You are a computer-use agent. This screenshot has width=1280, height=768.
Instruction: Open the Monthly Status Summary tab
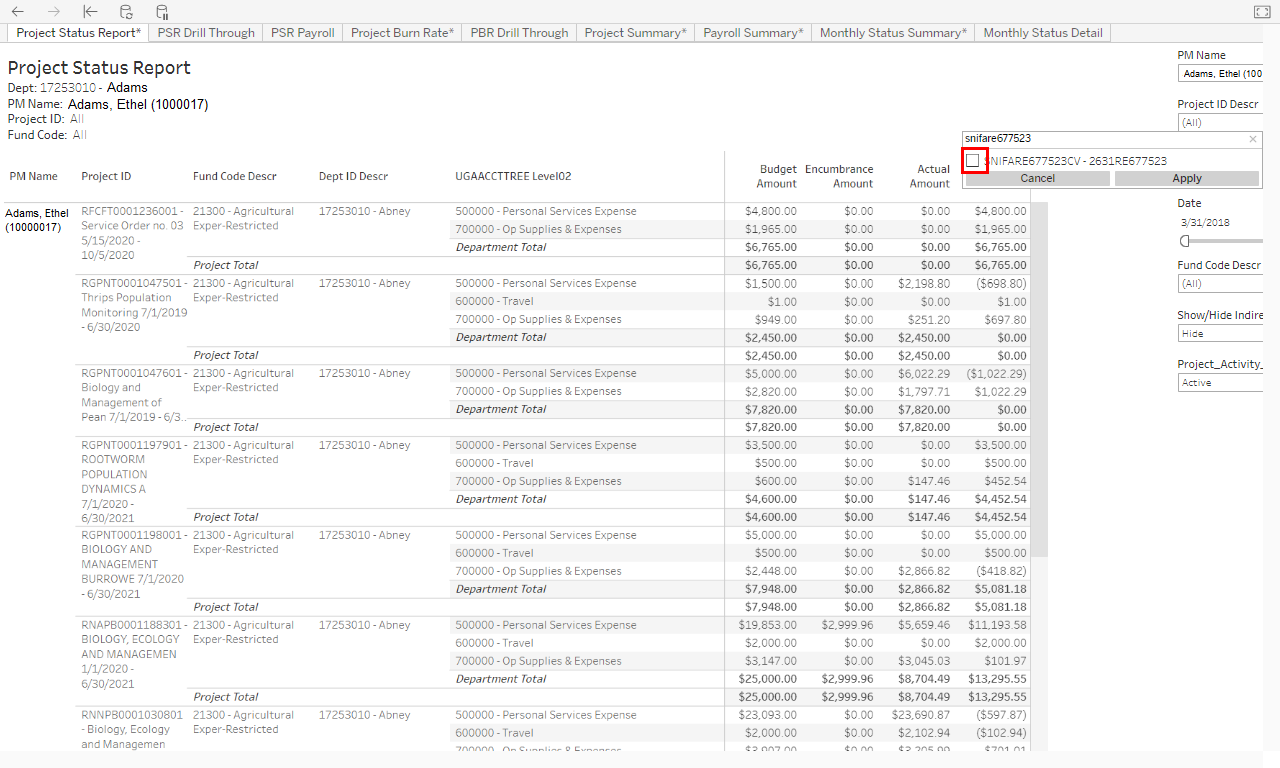[893, 33]
